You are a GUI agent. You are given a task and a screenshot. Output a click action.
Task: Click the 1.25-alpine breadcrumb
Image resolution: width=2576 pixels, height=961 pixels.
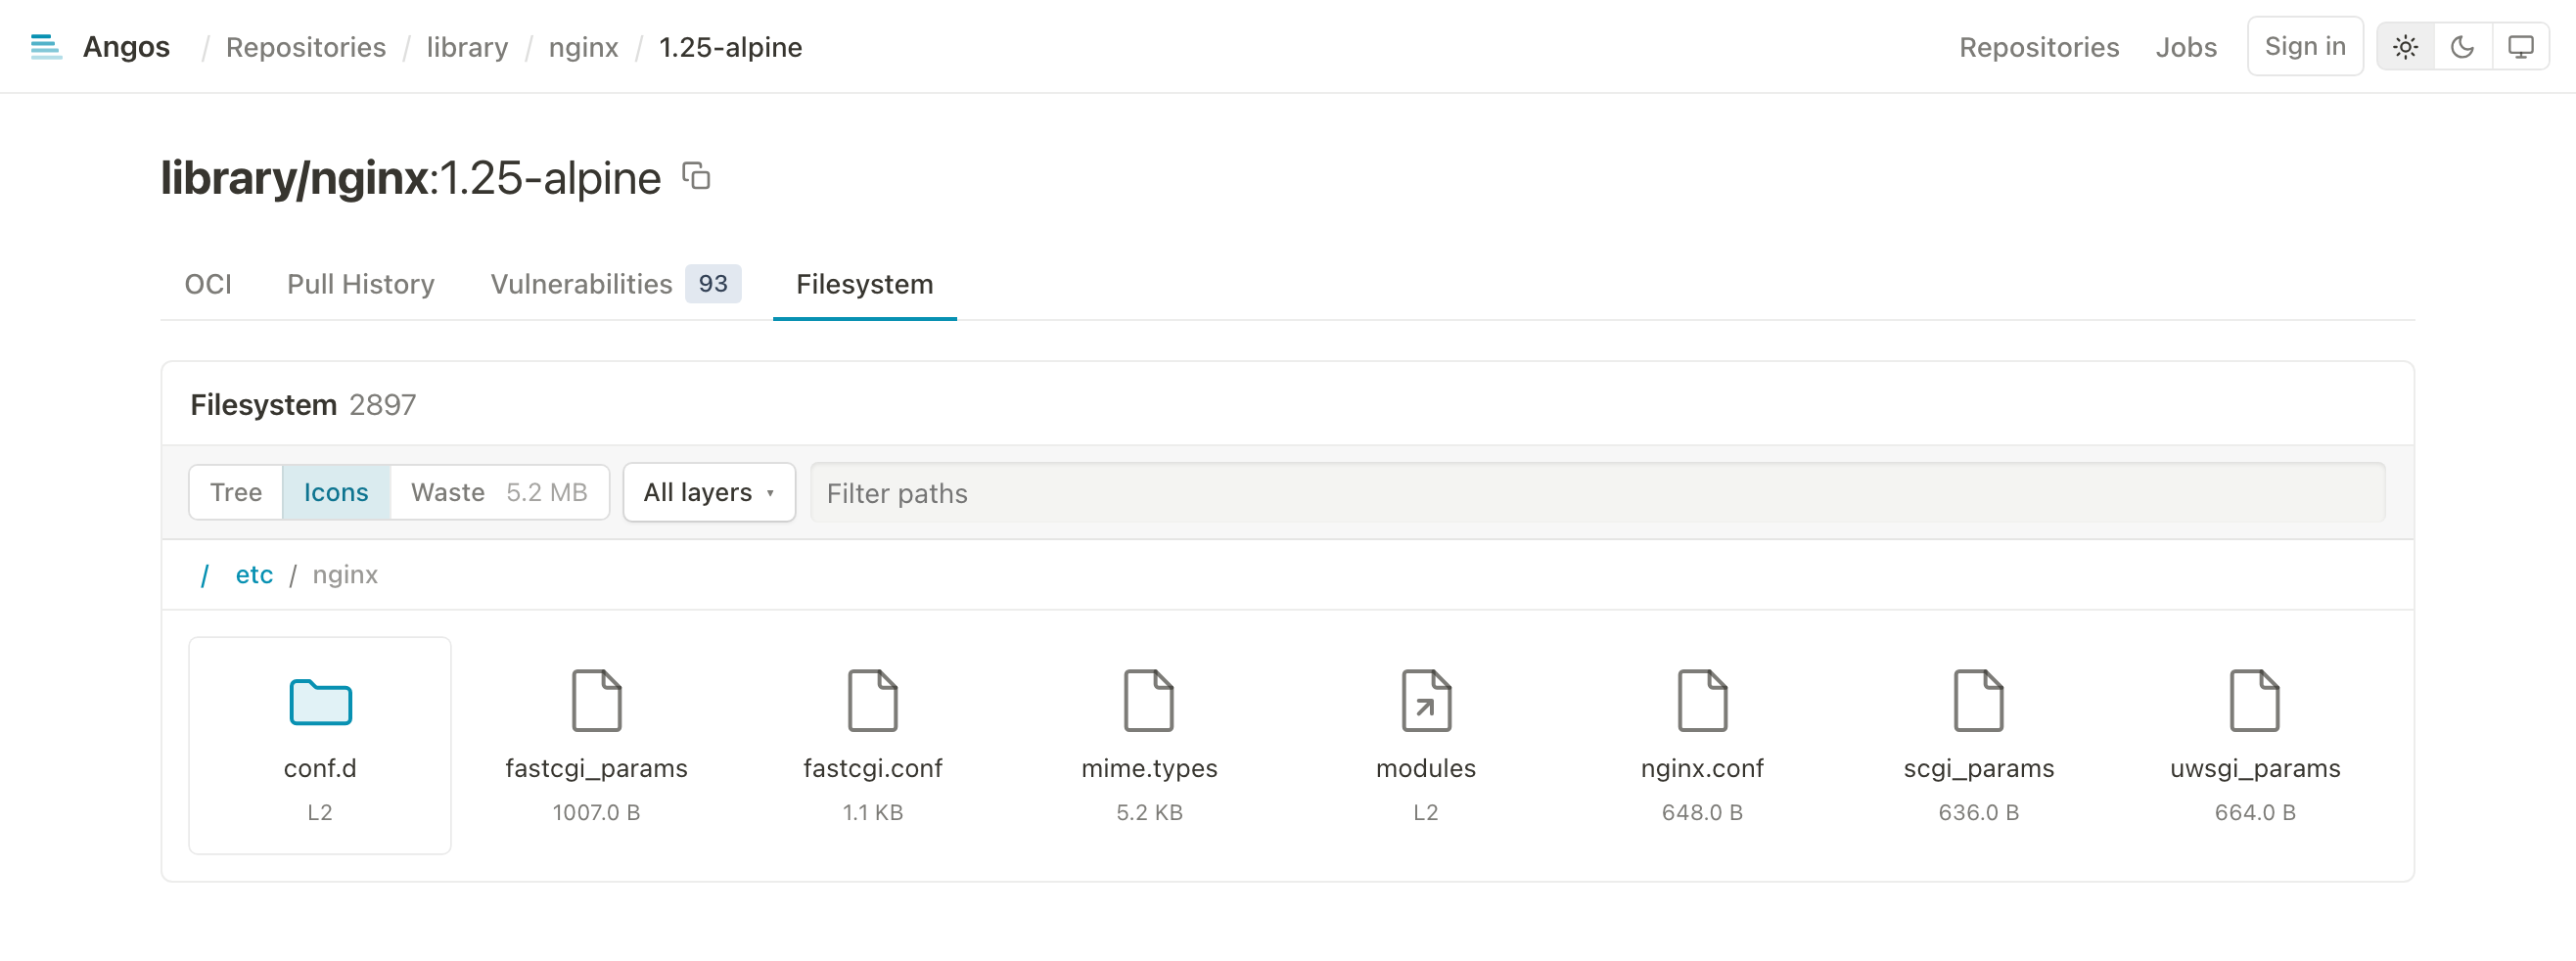click(x=731, y=47)
